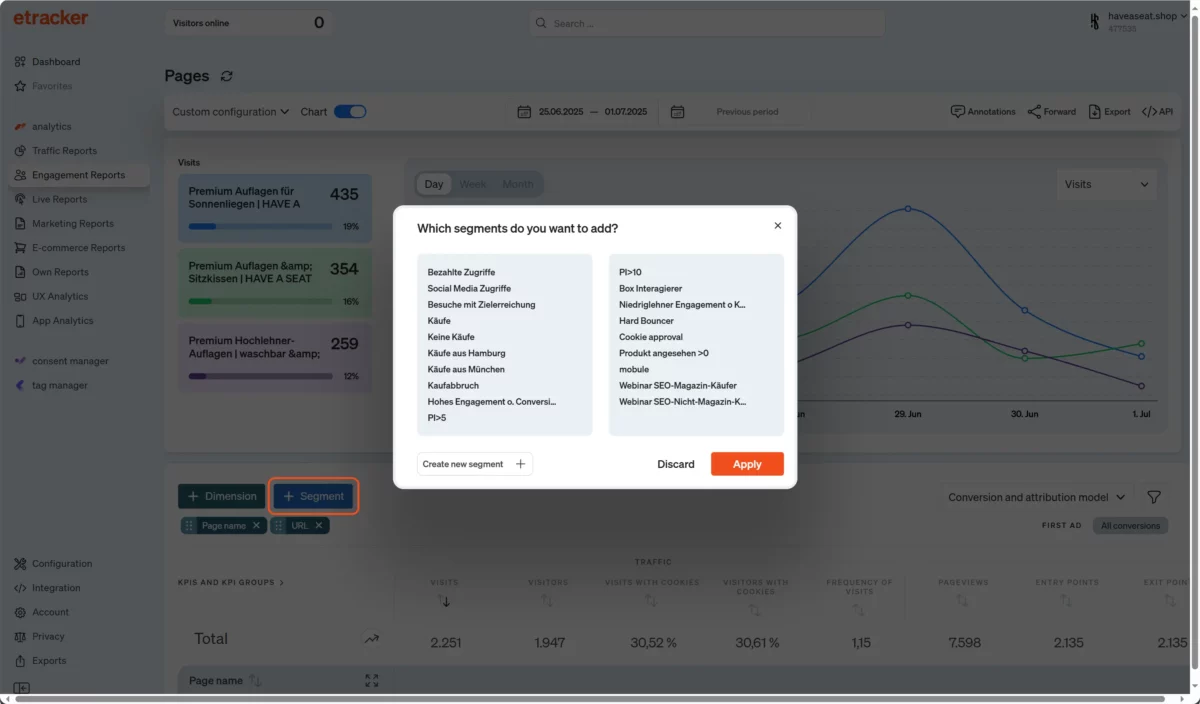Screen dimensions: 1200x704
Task: Click the UX Analytics icon
Action: click(x=21, y=296)
